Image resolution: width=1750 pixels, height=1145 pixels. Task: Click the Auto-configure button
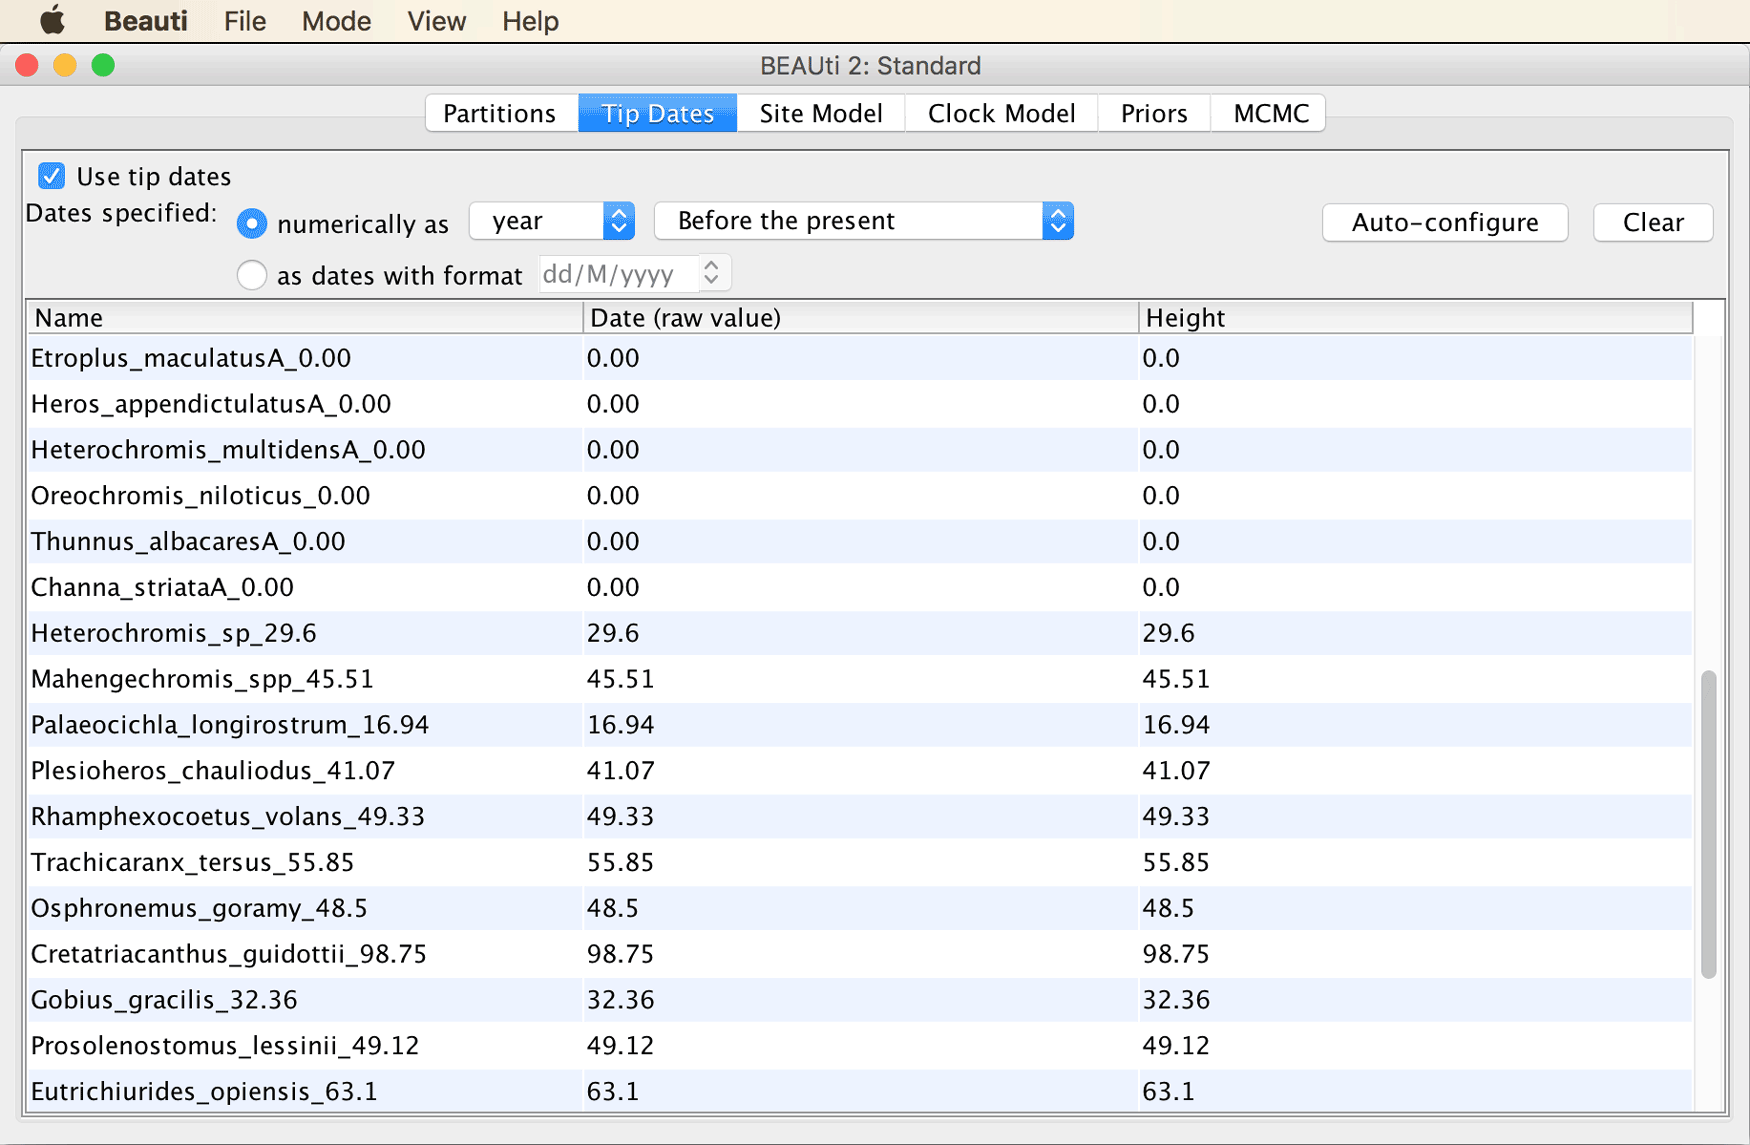1445,222
